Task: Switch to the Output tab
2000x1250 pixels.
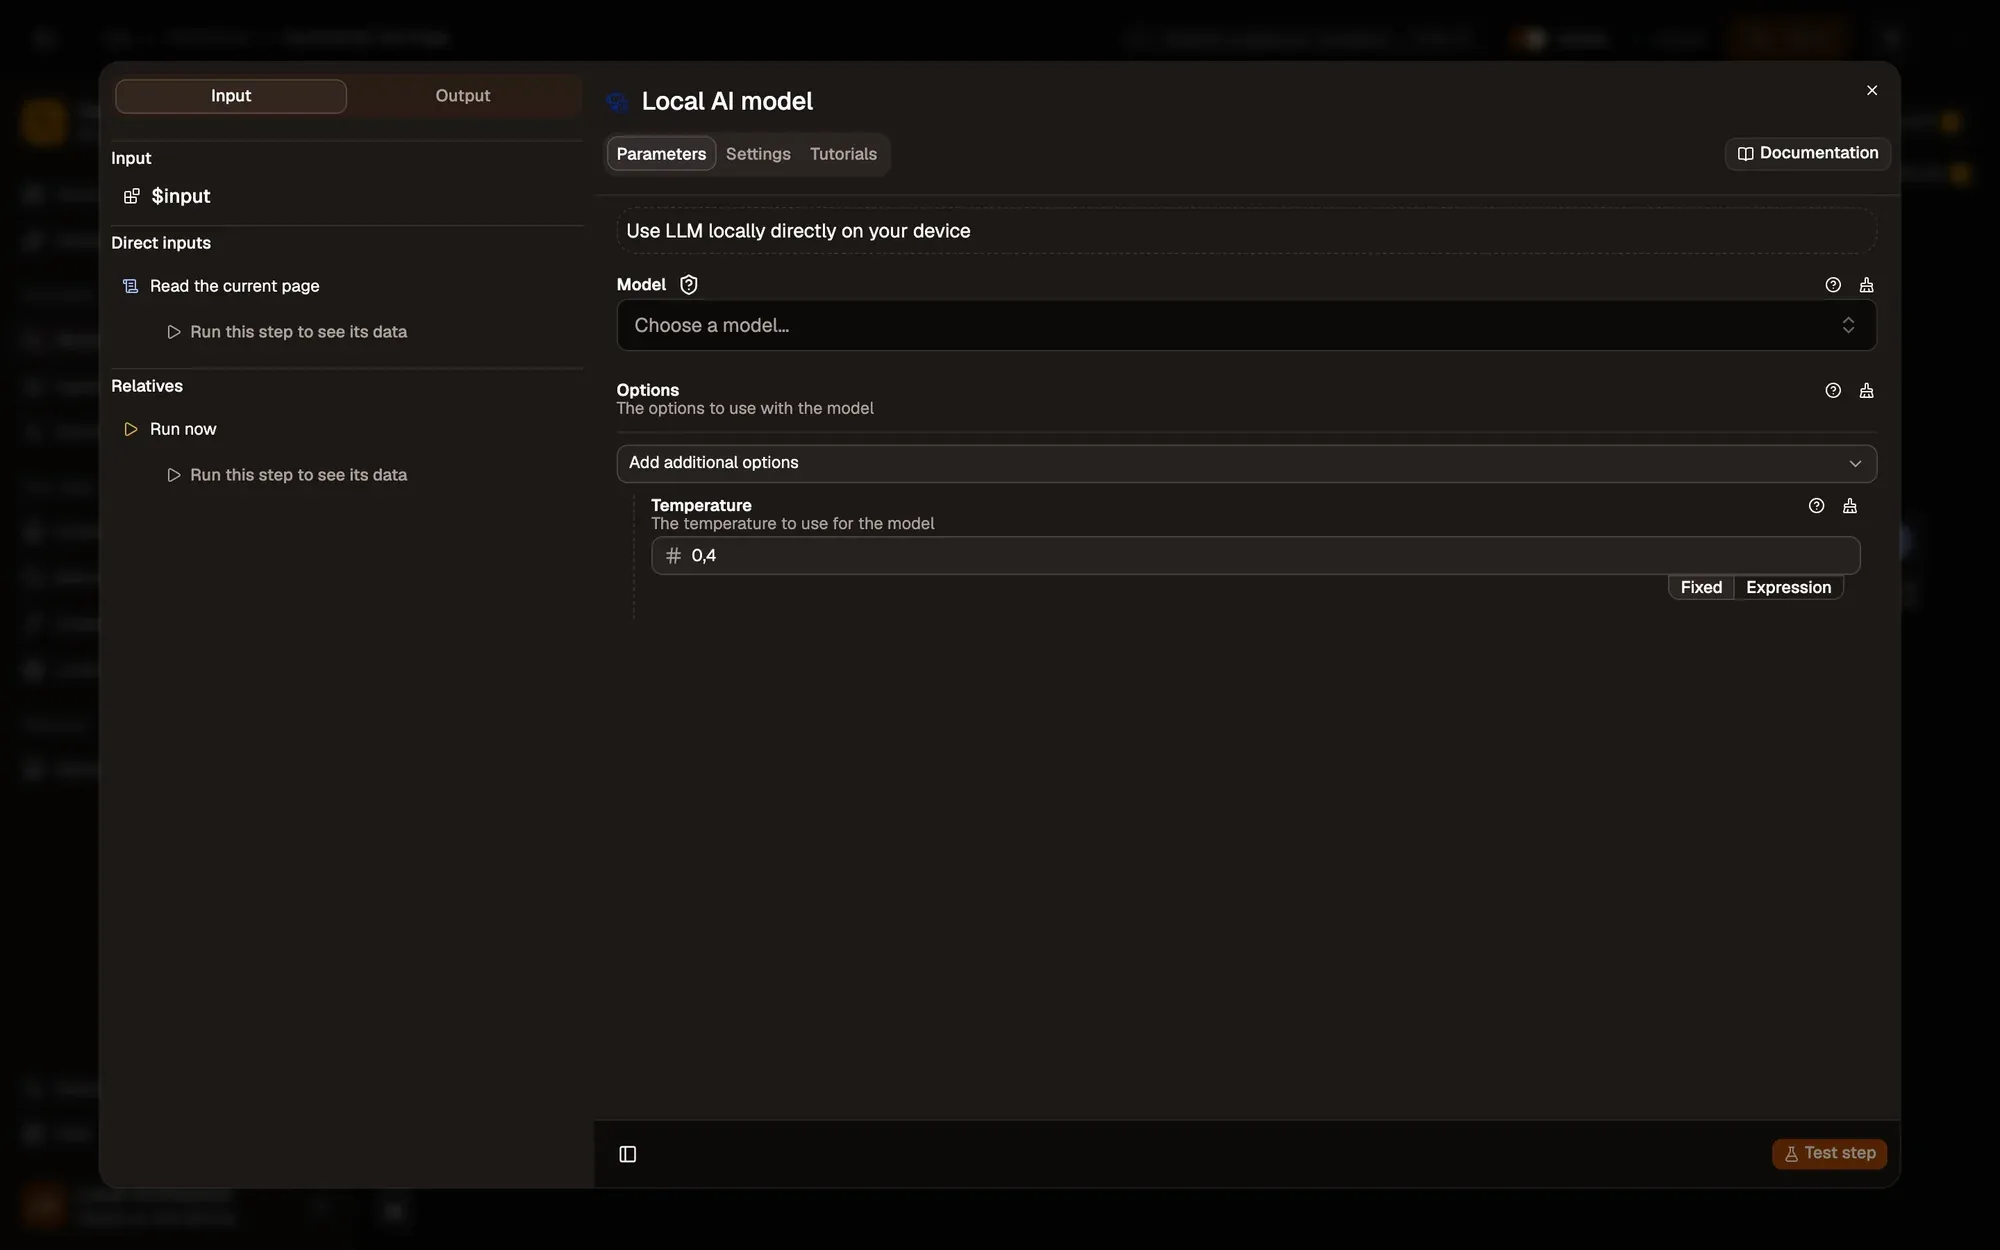Action: 463,96
